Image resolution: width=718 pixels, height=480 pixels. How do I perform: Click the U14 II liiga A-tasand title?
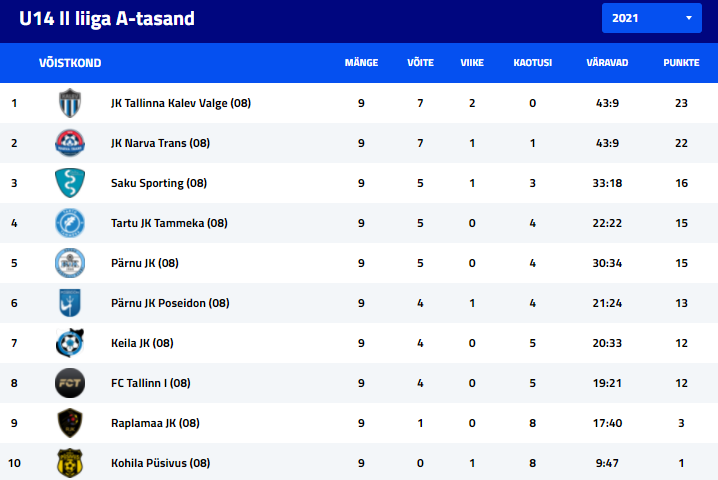click(x=107, y=19)
